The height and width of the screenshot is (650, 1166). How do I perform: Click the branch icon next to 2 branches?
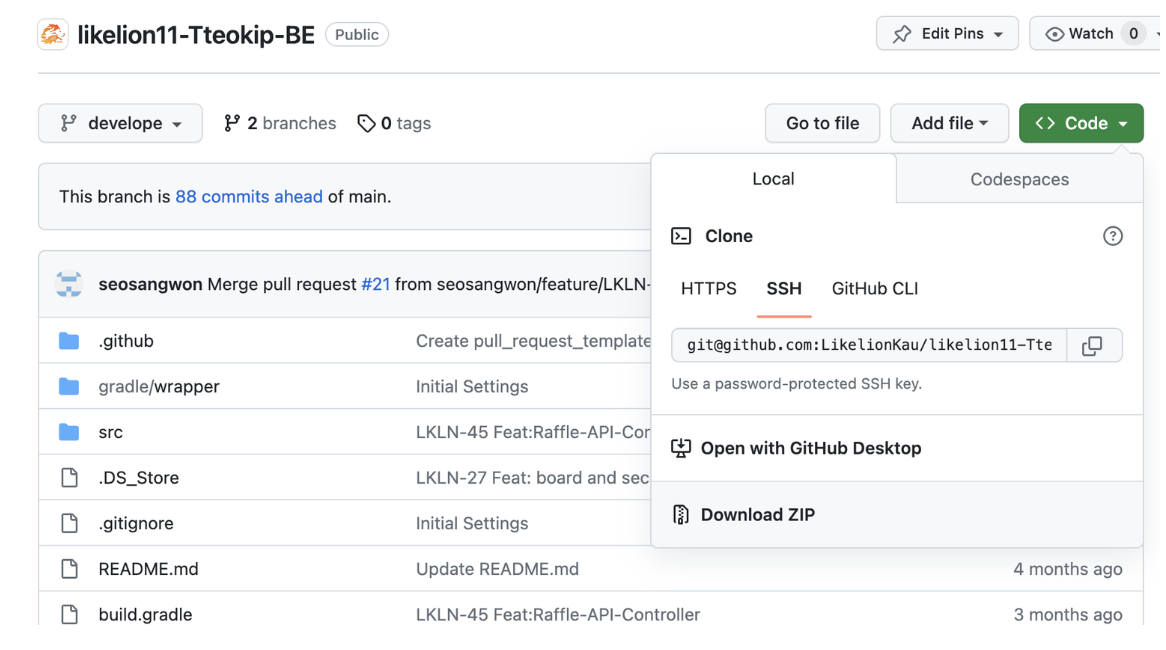tap(232, 123)
